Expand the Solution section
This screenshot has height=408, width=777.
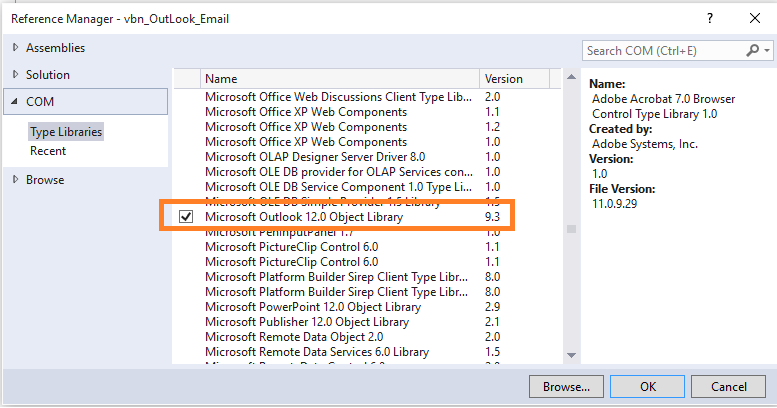pos(15,74)
